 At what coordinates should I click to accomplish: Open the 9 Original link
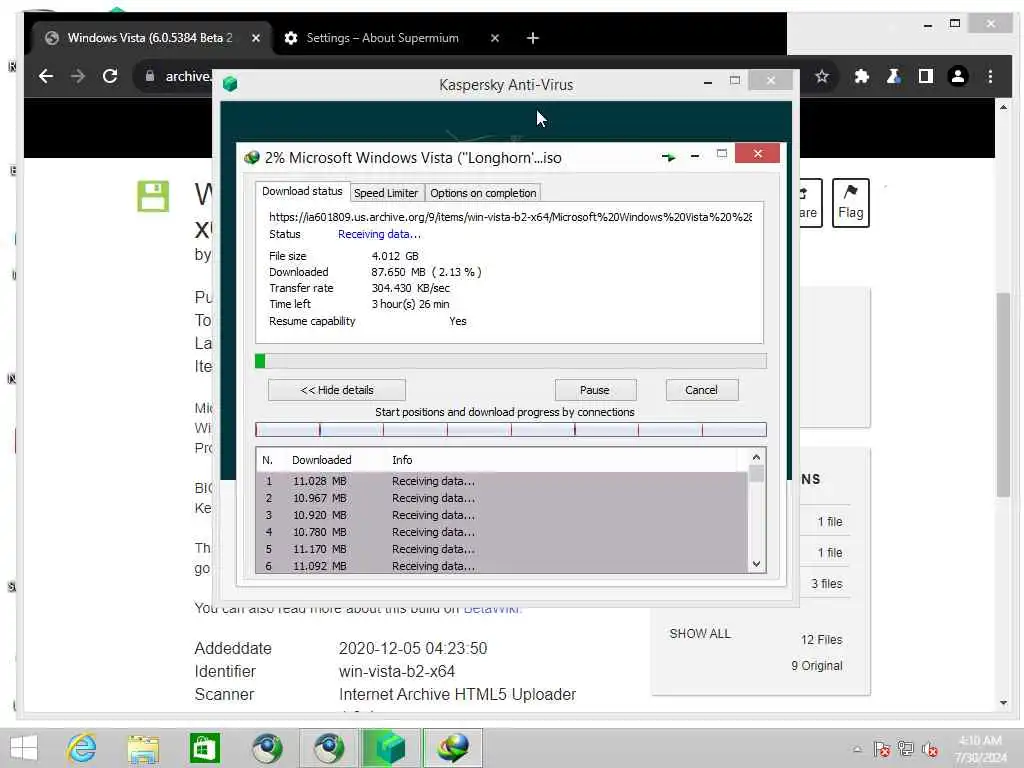(816, 665)
